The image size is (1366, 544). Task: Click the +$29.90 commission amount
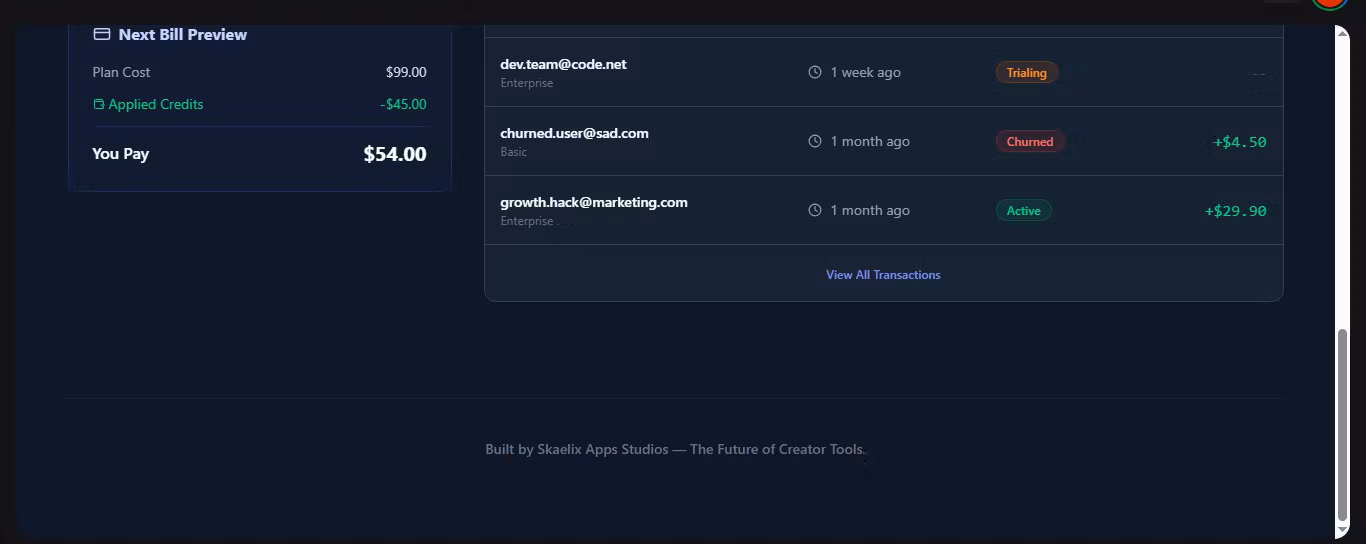tap(1235, 211)
